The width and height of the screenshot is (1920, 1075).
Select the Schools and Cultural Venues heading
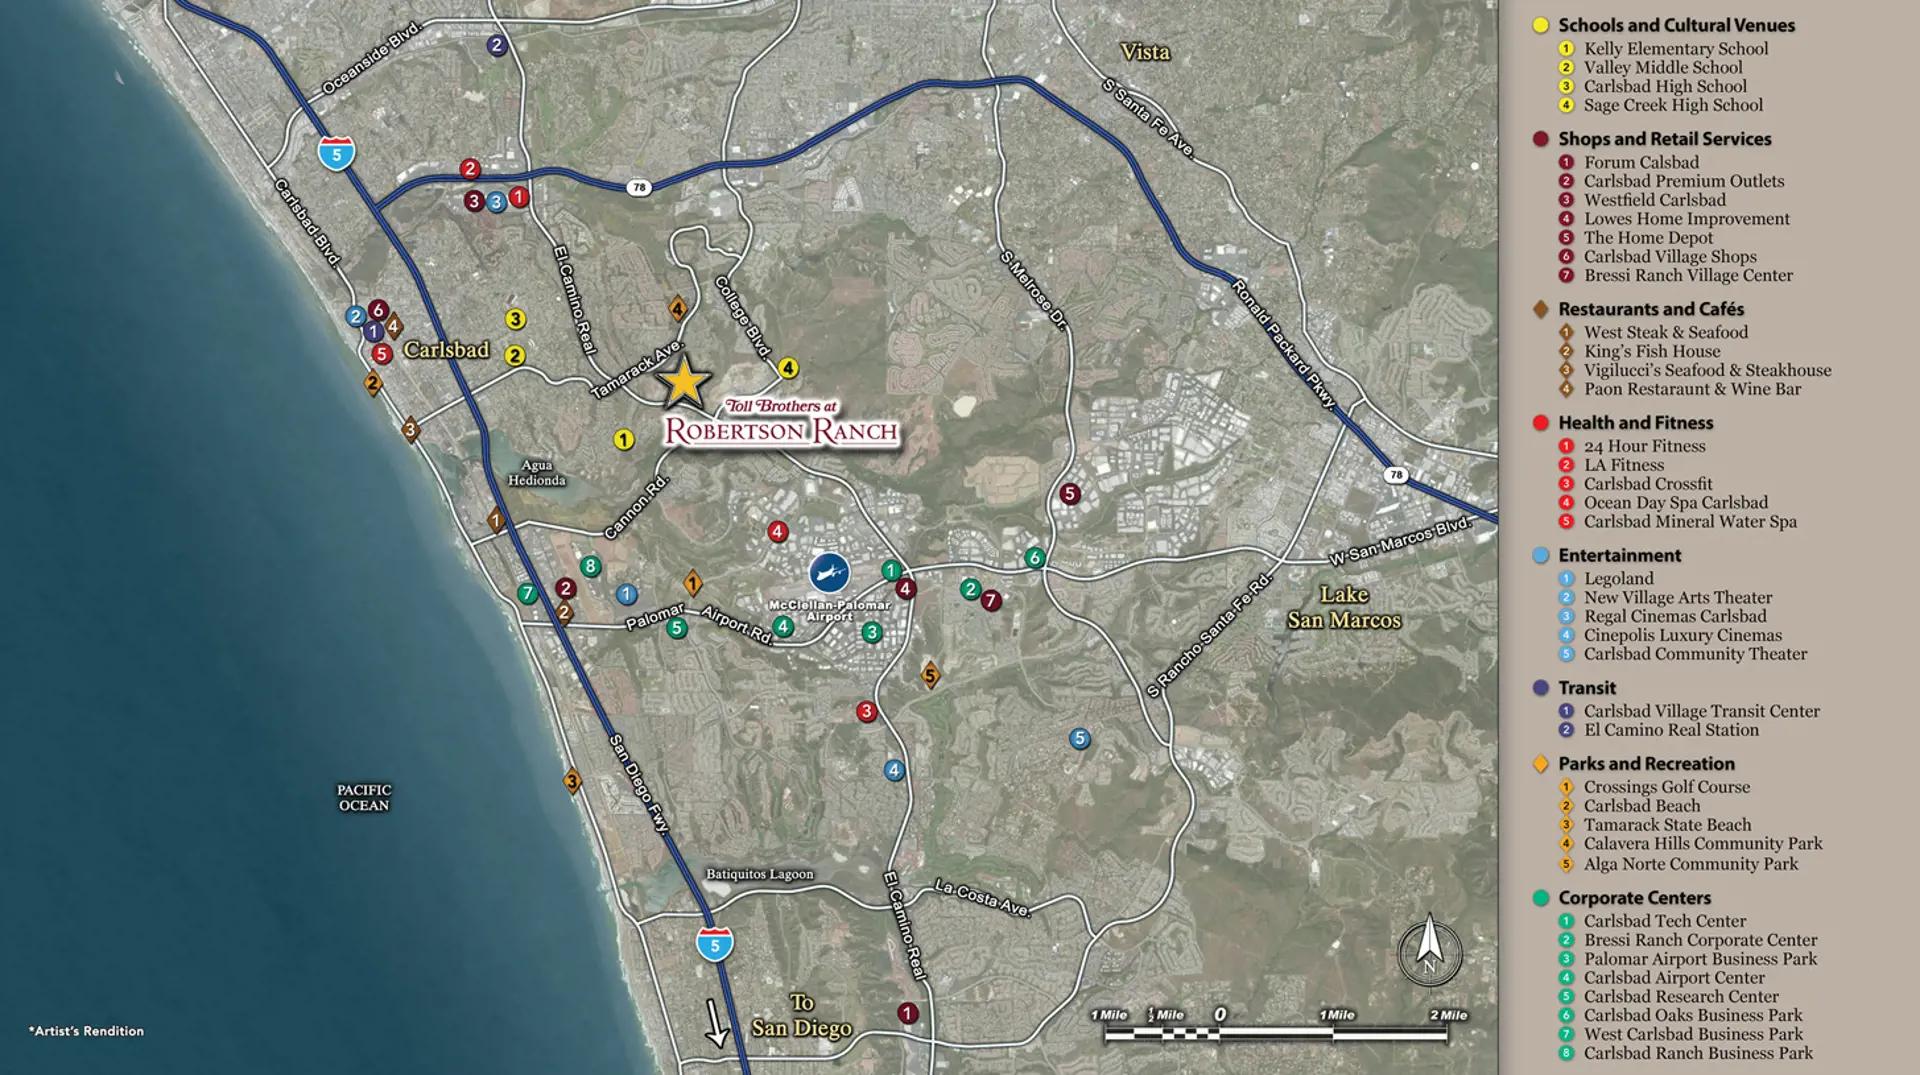(x=1676, y=25)
